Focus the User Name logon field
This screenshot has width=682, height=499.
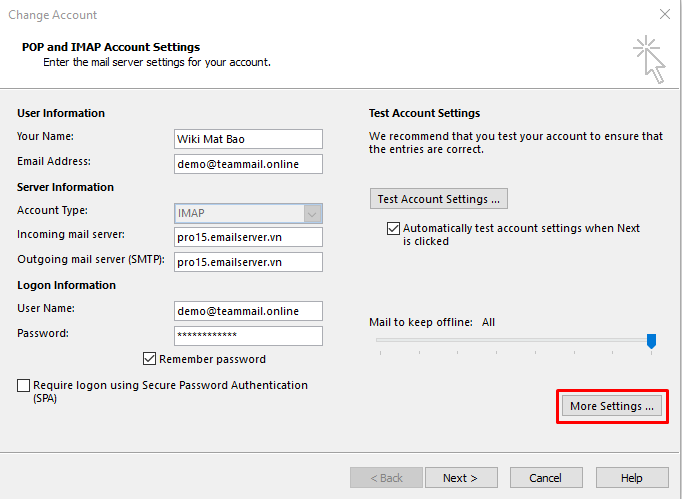[x=248, y=311]
